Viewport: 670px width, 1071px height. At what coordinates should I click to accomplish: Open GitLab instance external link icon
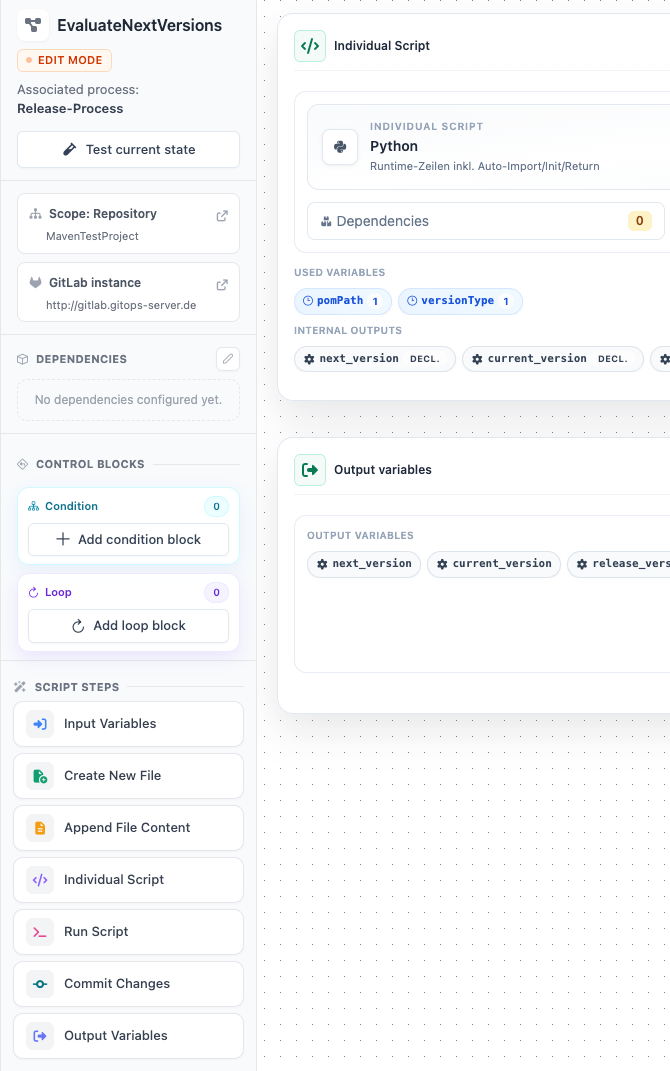point(222,284)
